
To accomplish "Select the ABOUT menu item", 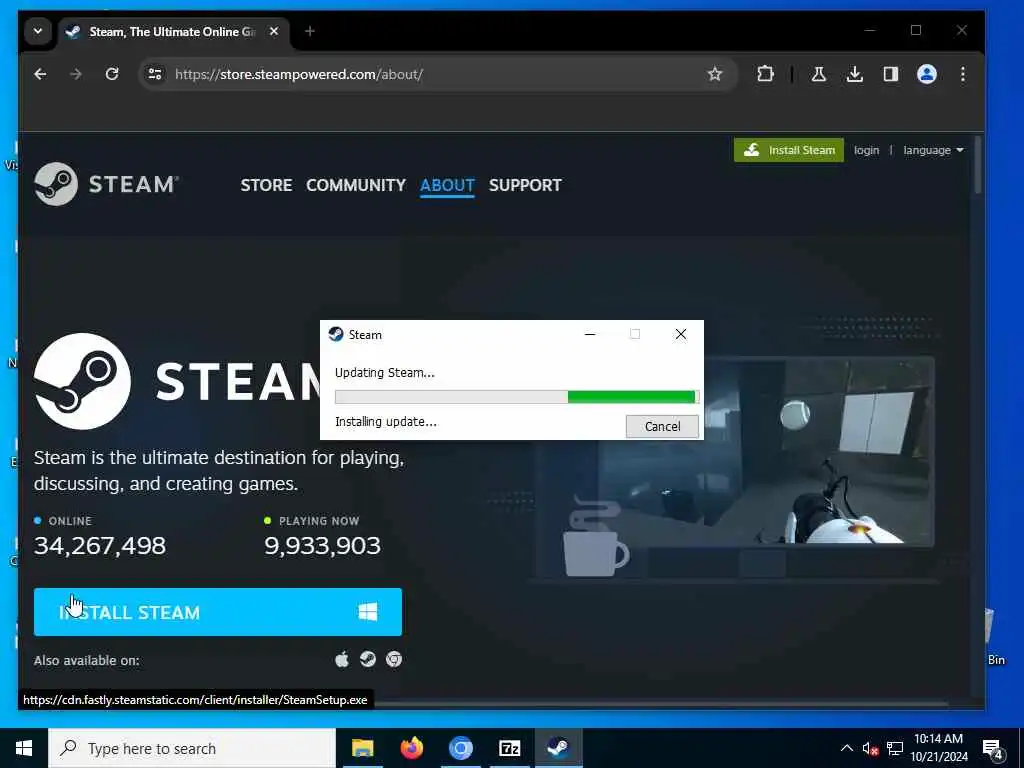I will point(447,185).
